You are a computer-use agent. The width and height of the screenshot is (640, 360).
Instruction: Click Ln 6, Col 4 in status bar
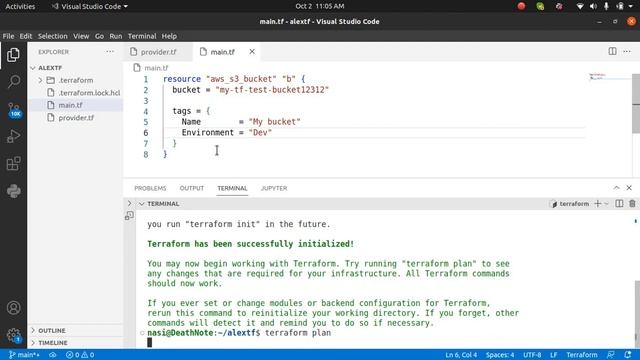461,355
